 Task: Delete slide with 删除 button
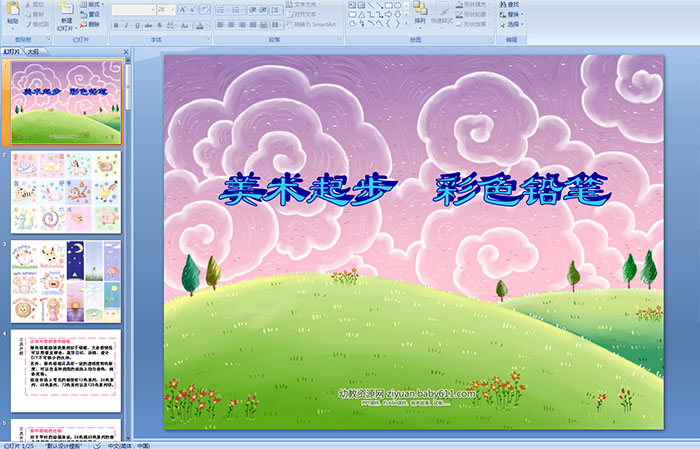click(x=90, y=24)
